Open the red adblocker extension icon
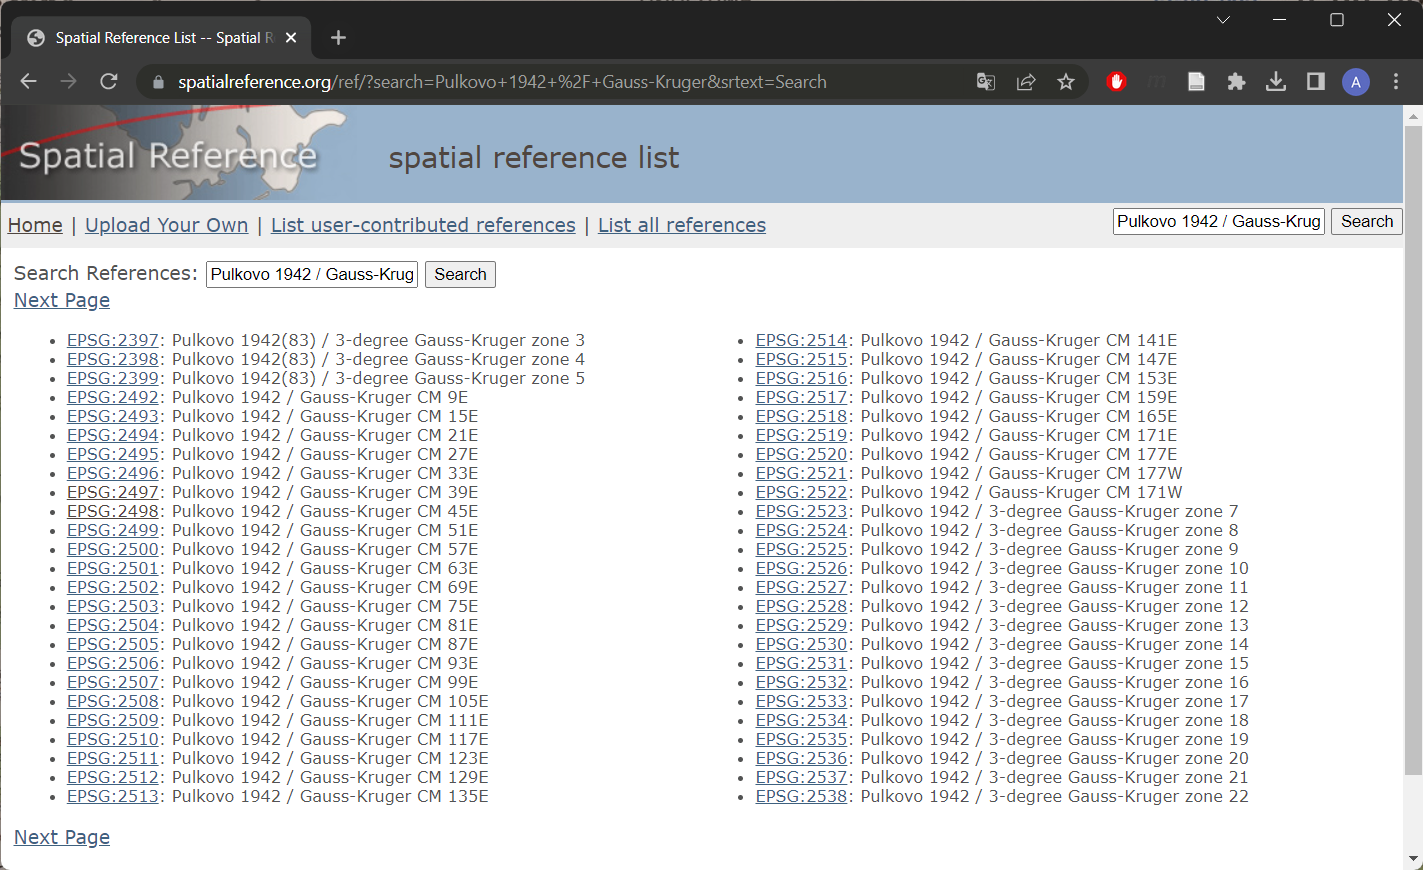This screenshot has width=1423, height=870. (x=1117, y=82)
